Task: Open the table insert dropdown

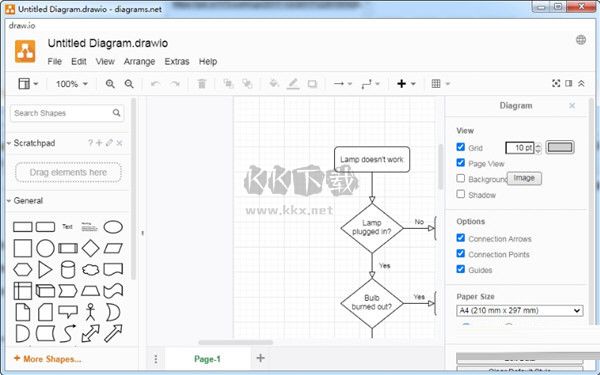Action: 440,84
